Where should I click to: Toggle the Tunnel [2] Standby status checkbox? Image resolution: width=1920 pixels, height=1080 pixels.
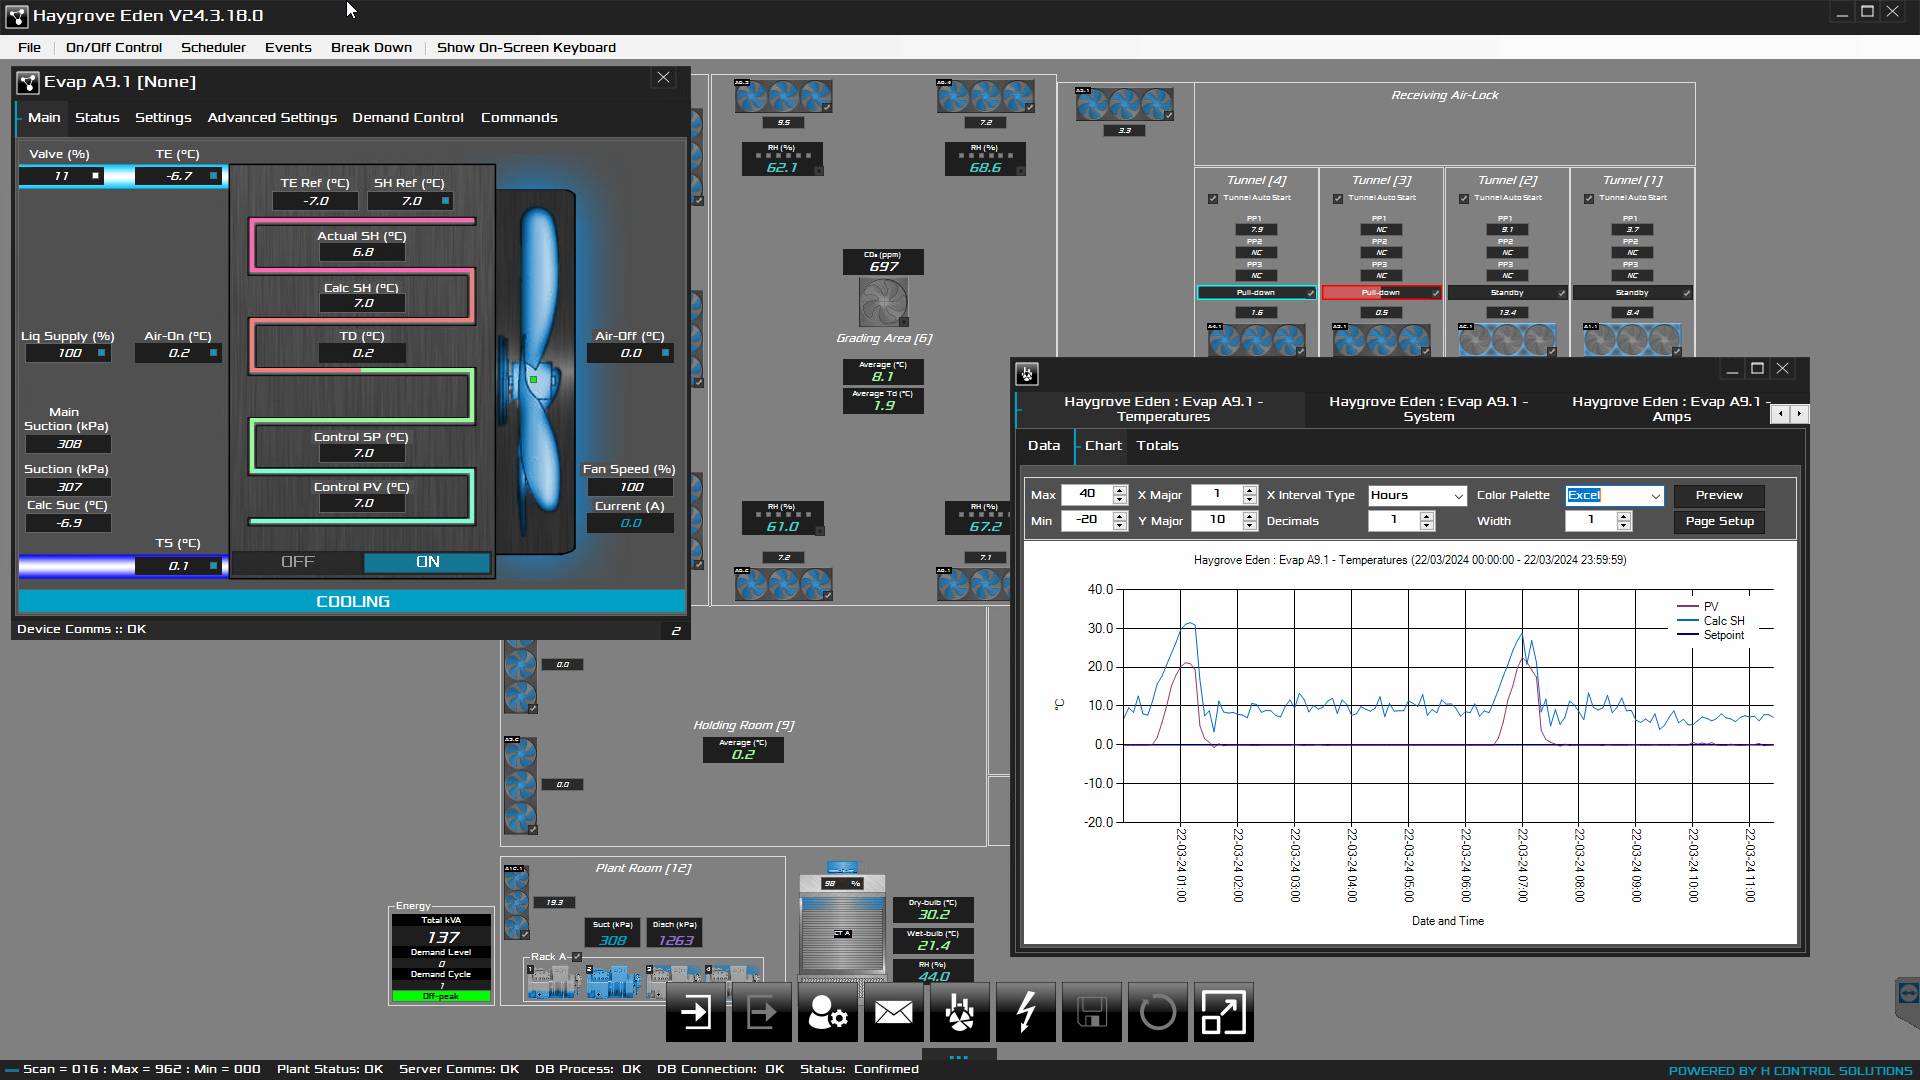coord(1561,293)
